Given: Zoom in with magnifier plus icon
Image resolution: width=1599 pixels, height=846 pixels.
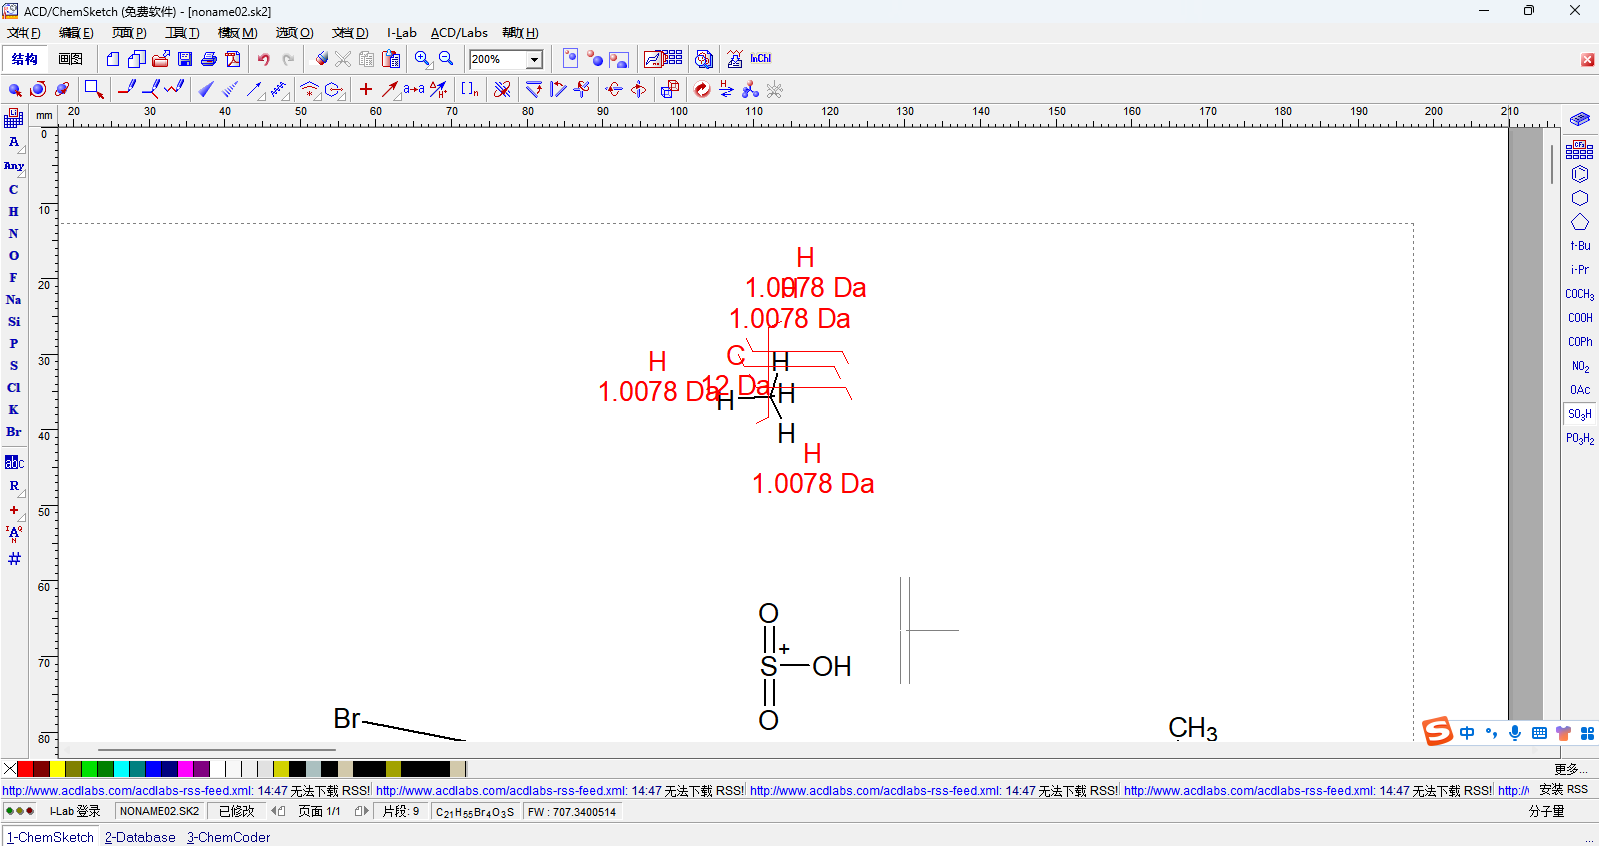Looking at the screenshot, I should point(423,59).
